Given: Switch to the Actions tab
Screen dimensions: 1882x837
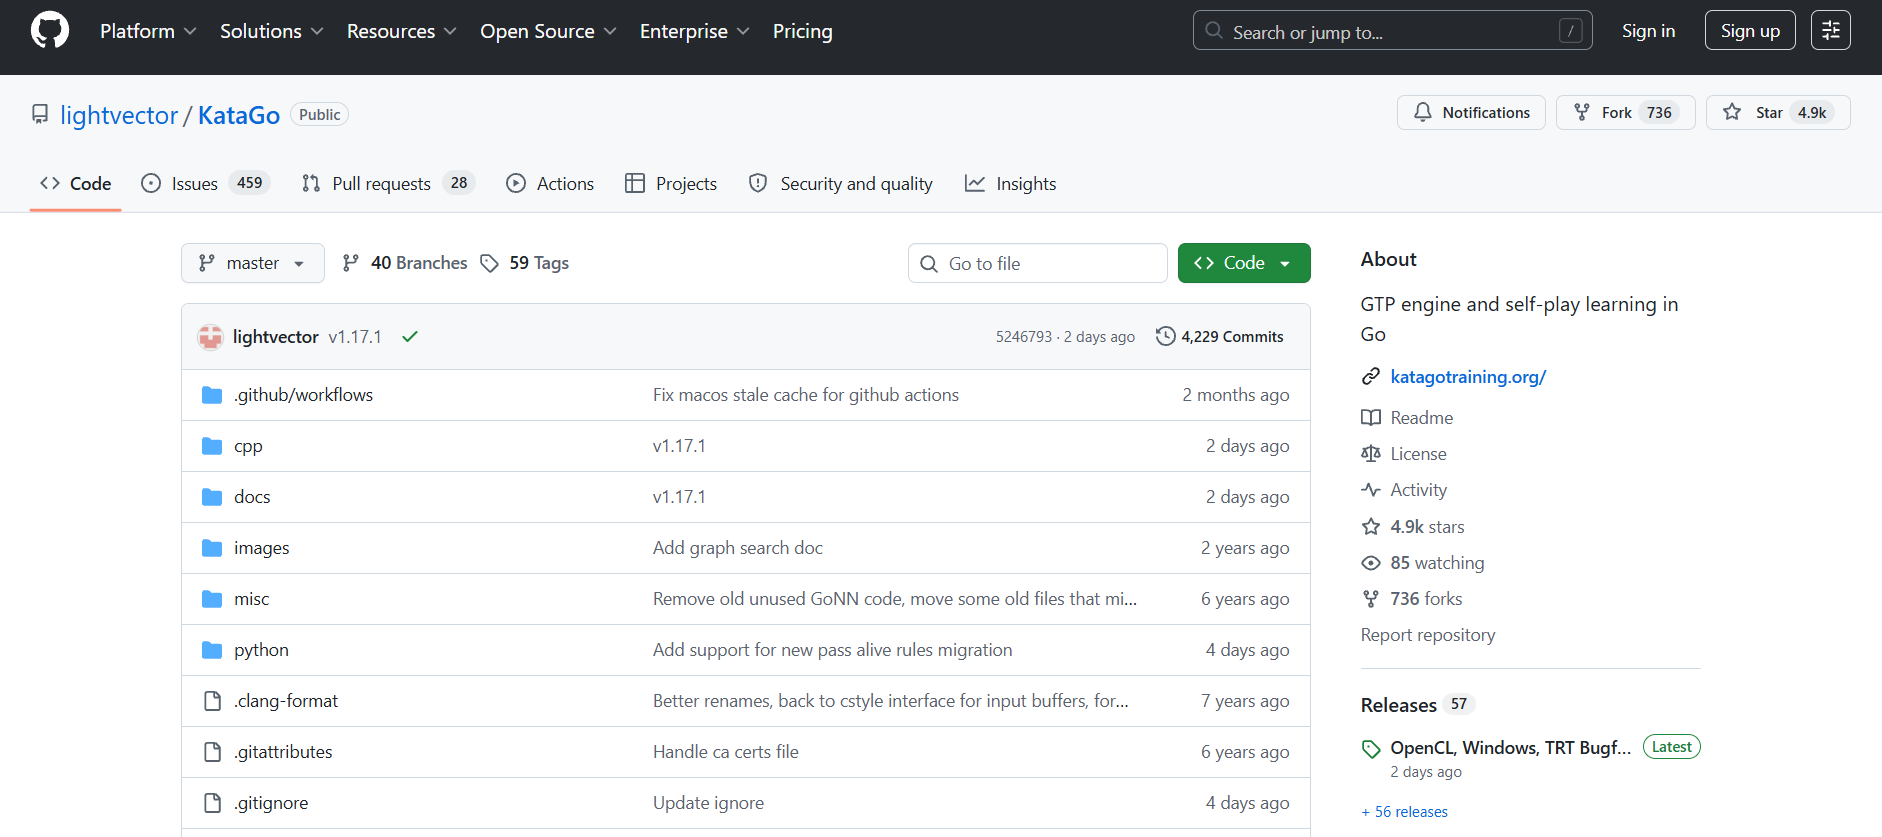Looking at the screenshot, I should click(x=550, y=183).
